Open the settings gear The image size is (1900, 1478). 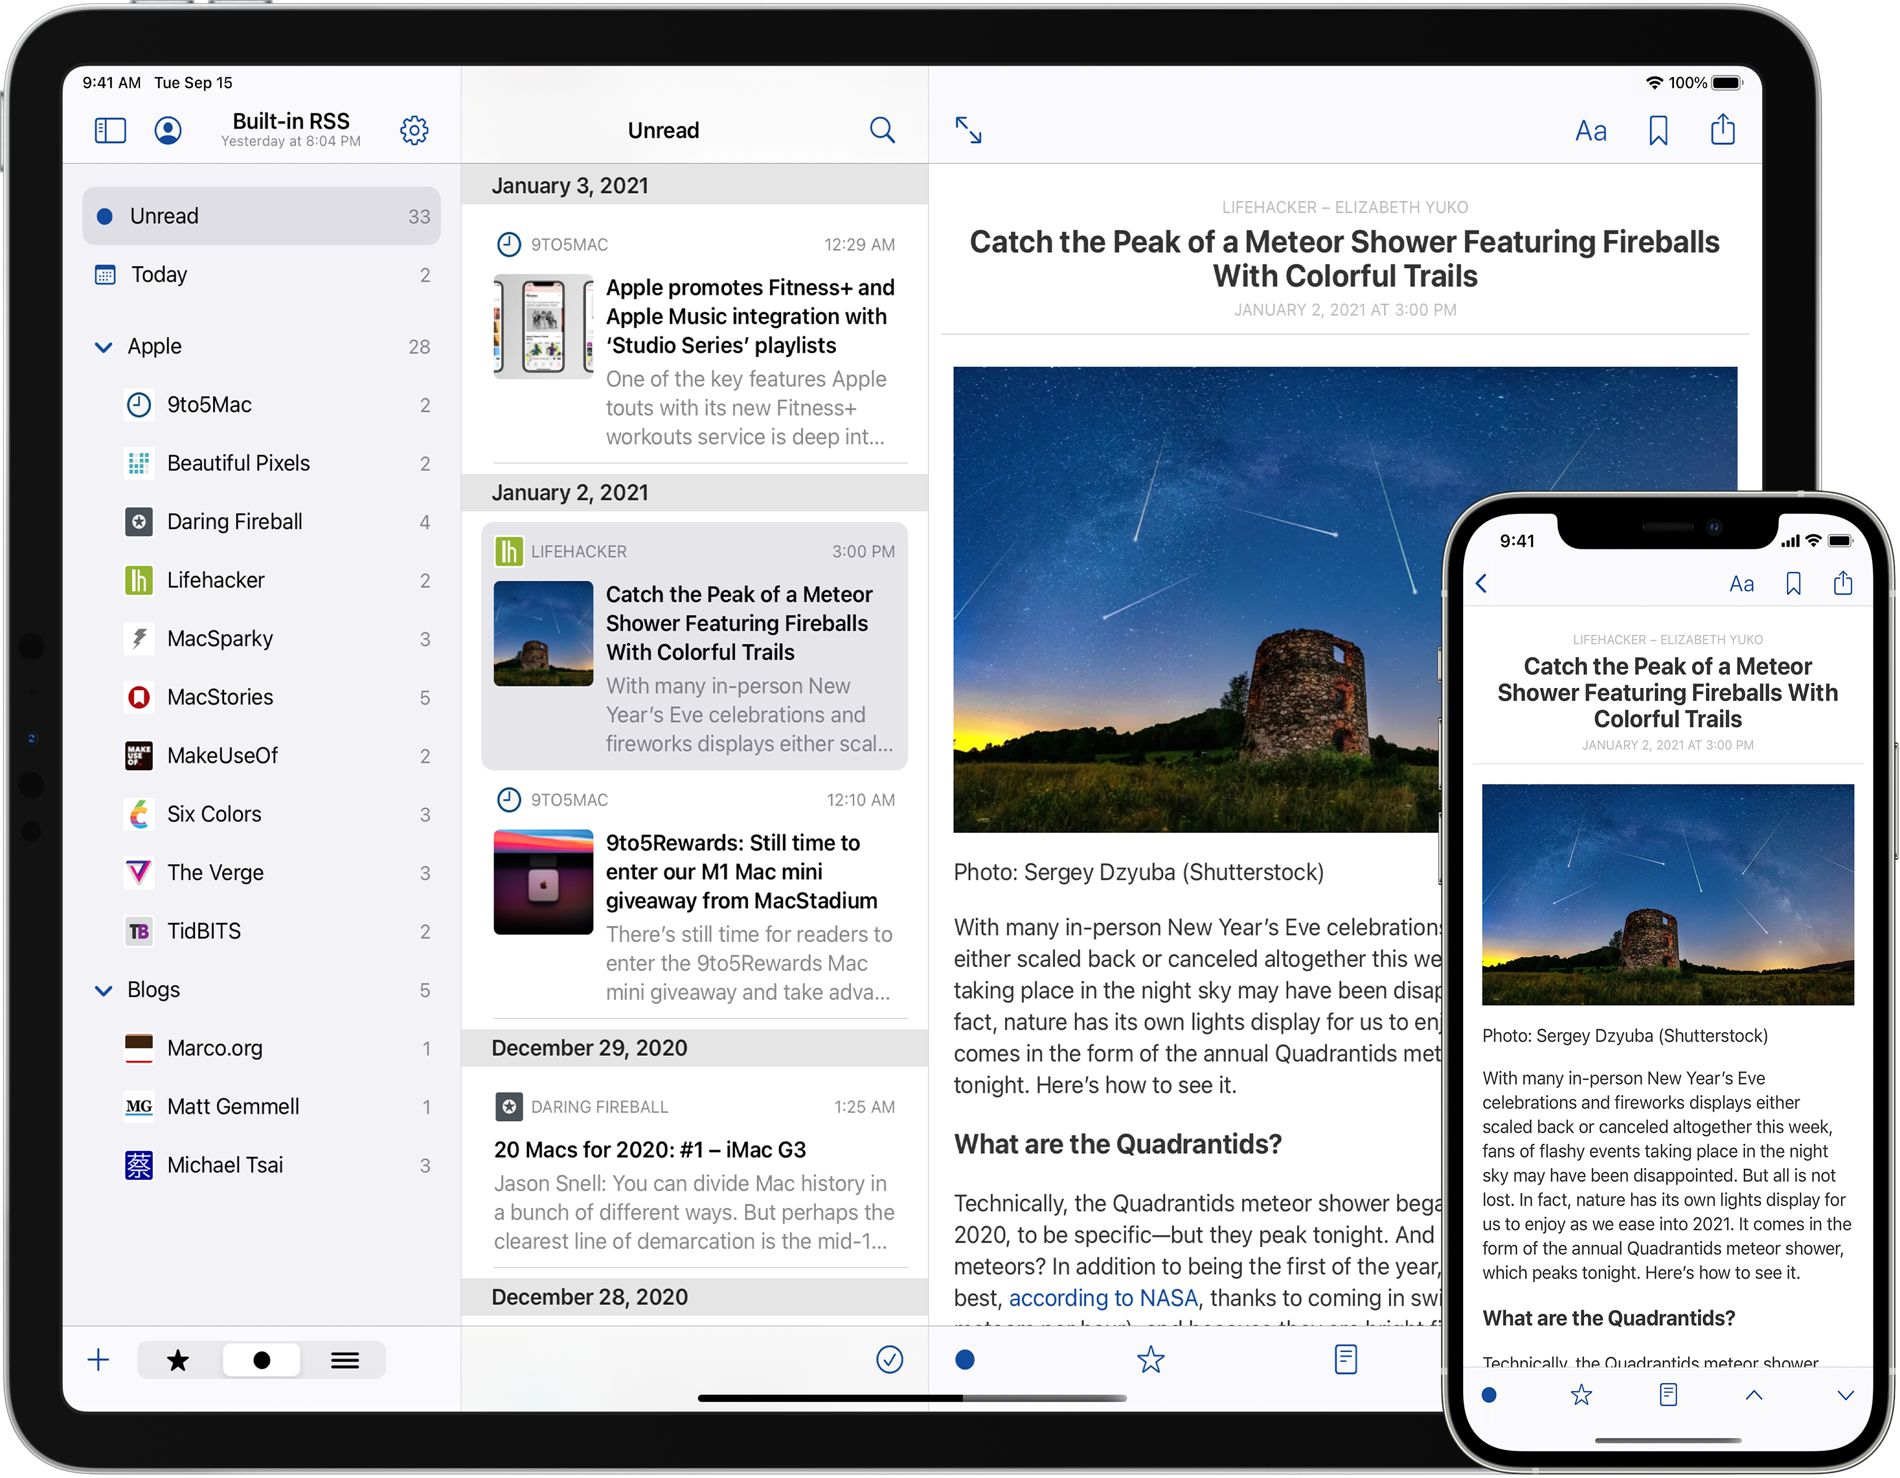415,130
